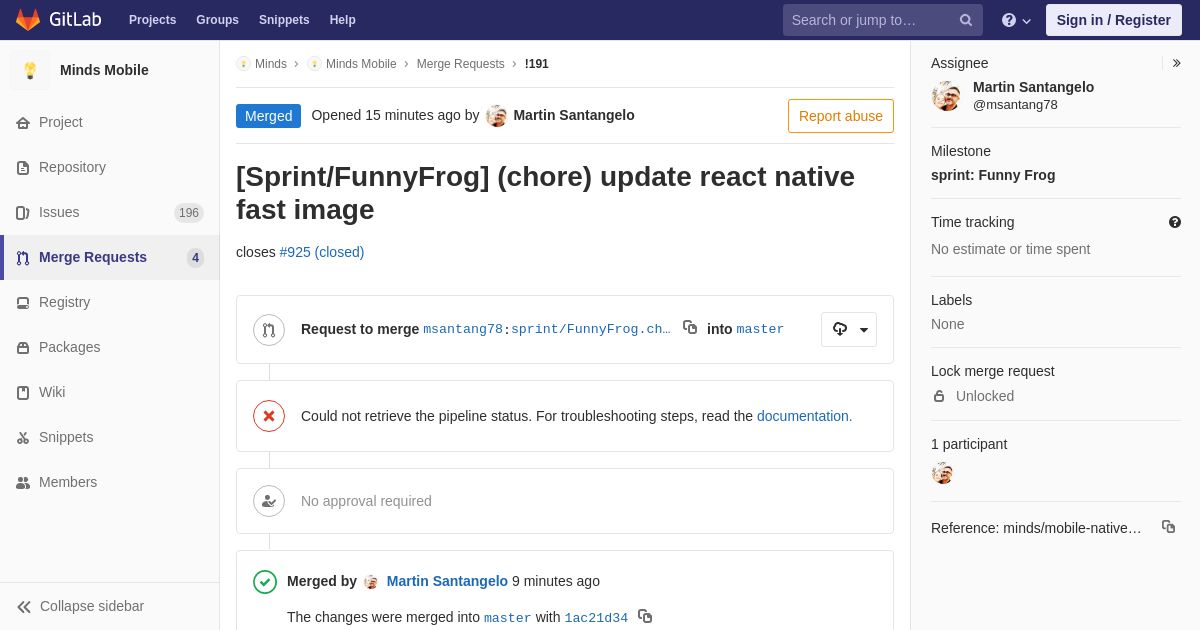The image size is (1200, 630).
Task: Click the time tracking help icon
Action: (1175, 222)
